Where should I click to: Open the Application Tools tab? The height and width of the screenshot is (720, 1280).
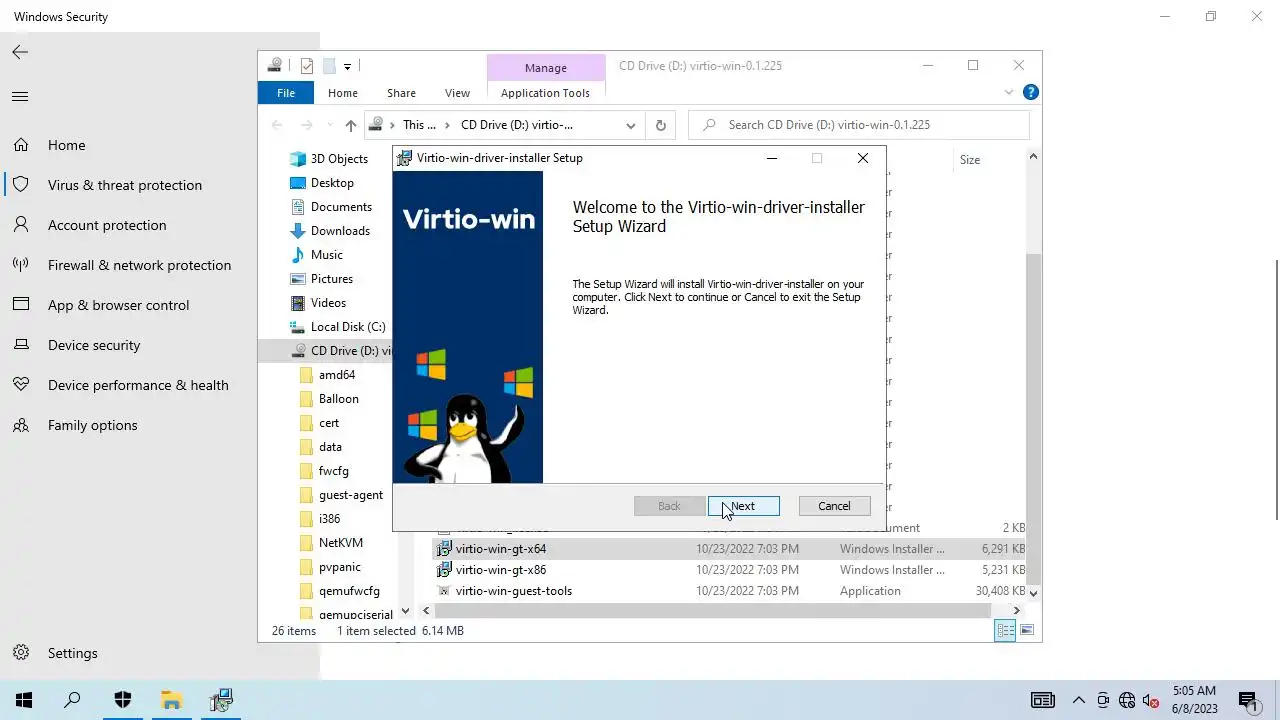tap(545, 92)
